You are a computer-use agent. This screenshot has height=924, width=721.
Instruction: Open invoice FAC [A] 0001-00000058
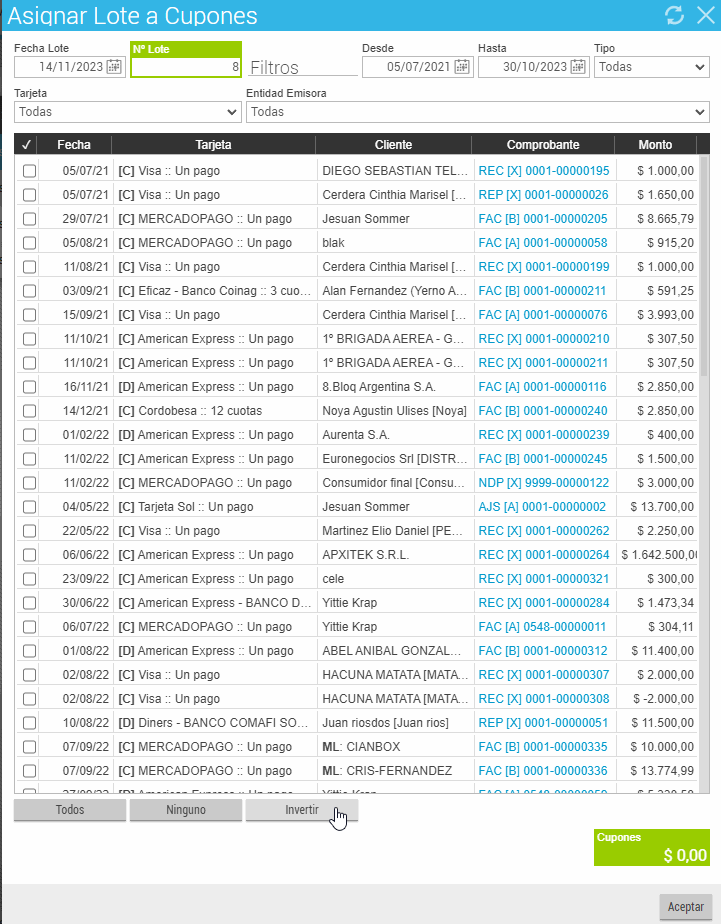(543, 243)
